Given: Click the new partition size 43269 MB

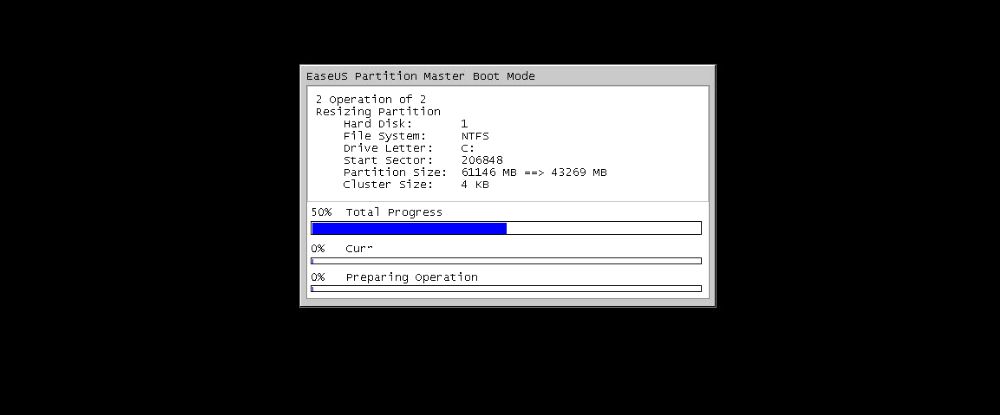Looking at the screenshot, I should point(578,172).
